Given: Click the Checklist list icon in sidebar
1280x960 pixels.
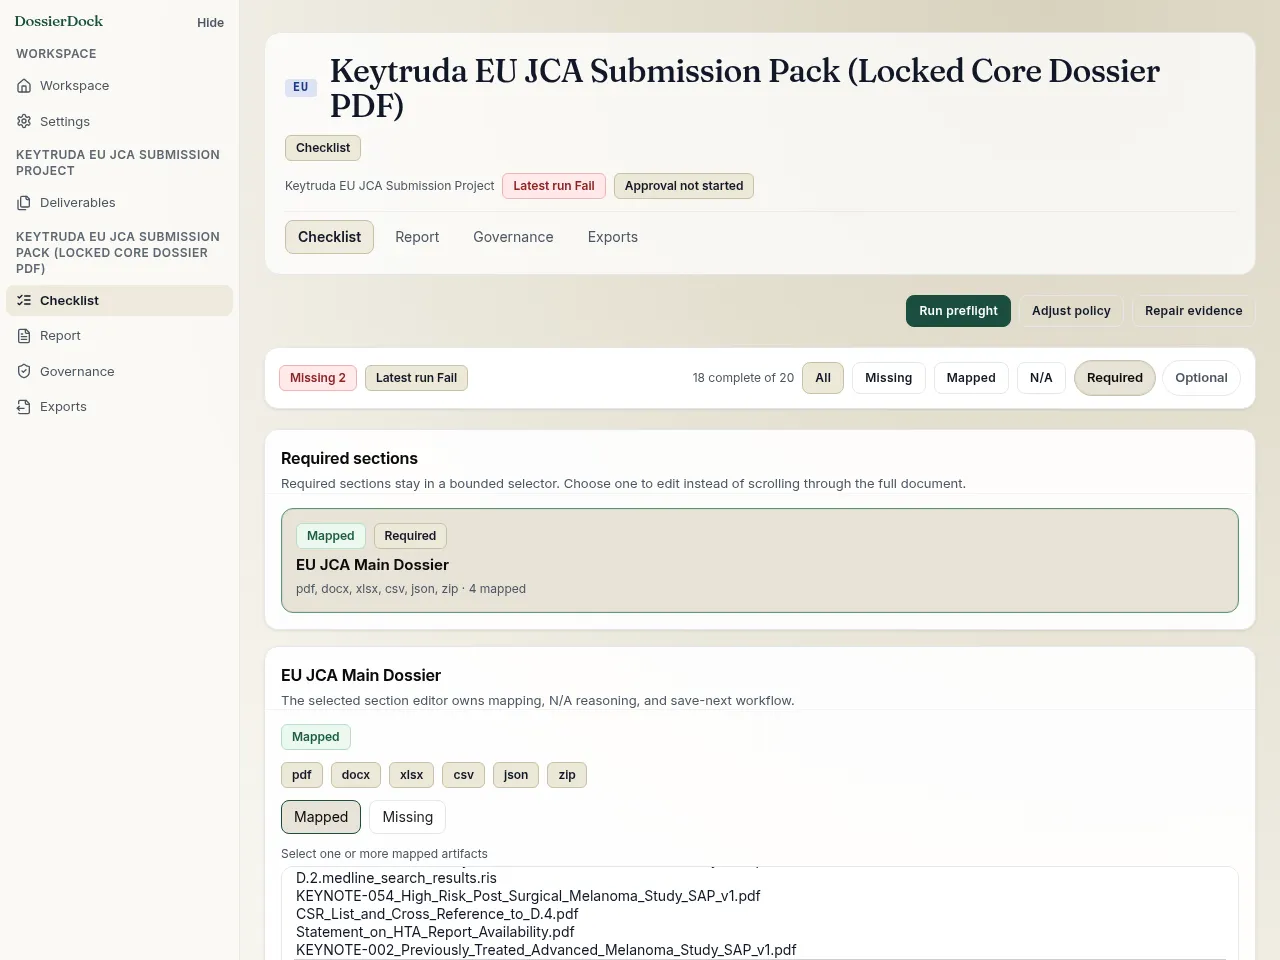Looking at the screenshot, I should (24, 300).
